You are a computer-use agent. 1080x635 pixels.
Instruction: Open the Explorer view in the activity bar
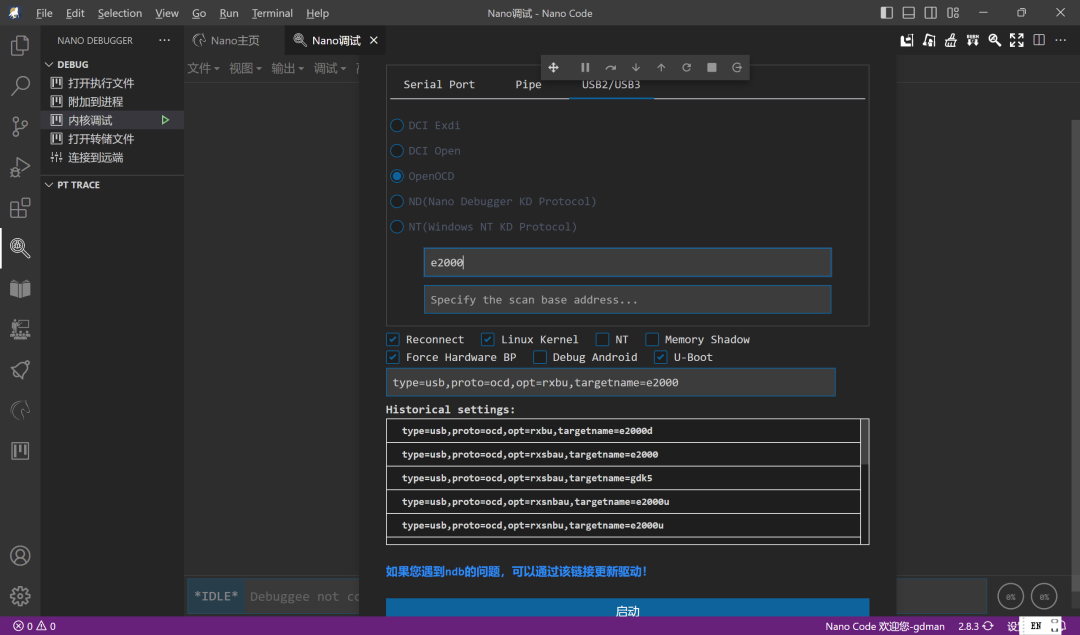tap(20, 45)
